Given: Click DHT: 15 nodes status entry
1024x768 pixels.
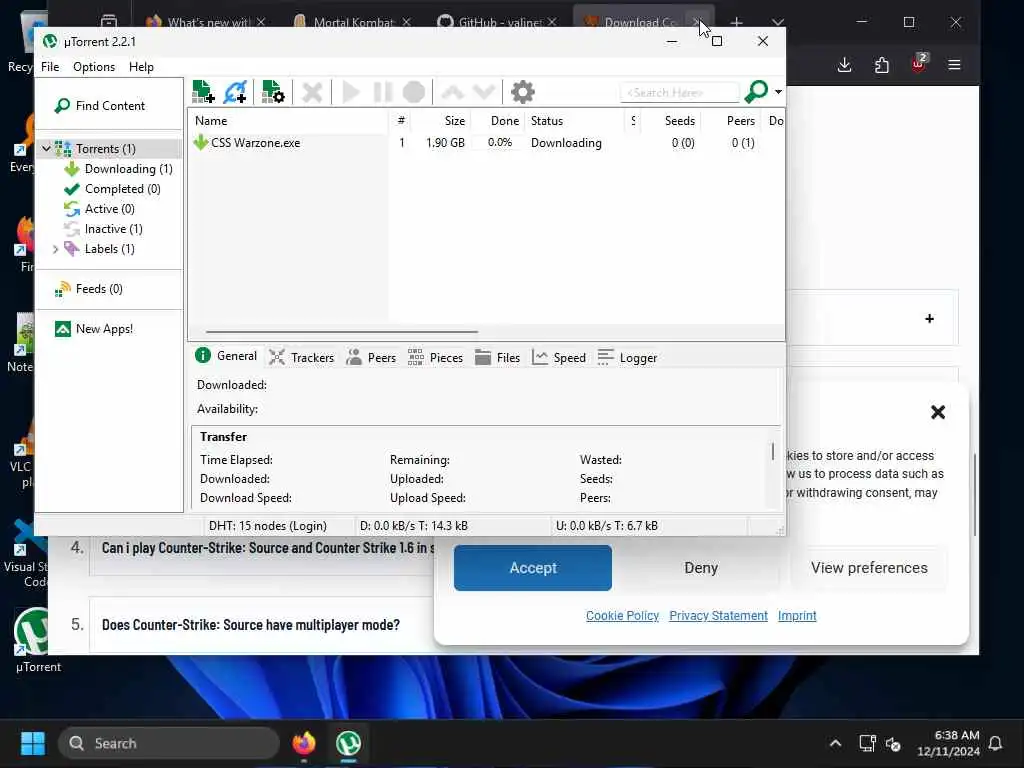Looking at the screenshot, I should pos(278,526).
